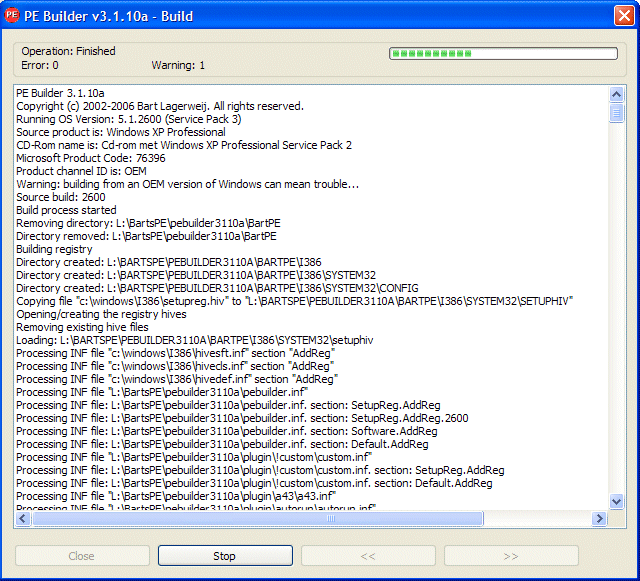
Task: Select pebuilder.inf section 'SetupReg.AddReg' line
Action: (x=229, y=405)
